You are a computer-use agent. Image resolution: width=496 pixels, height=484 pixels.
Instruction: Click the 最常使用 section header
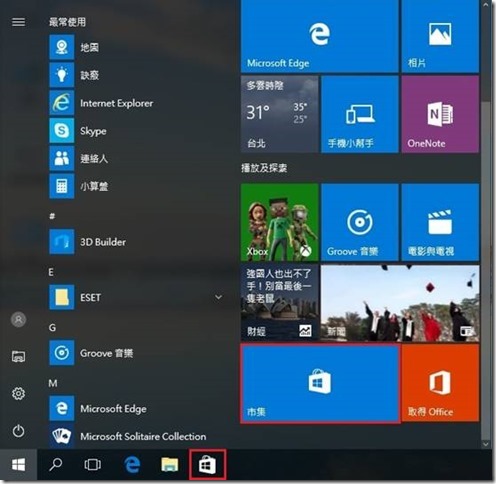click(x=67, y=22)
